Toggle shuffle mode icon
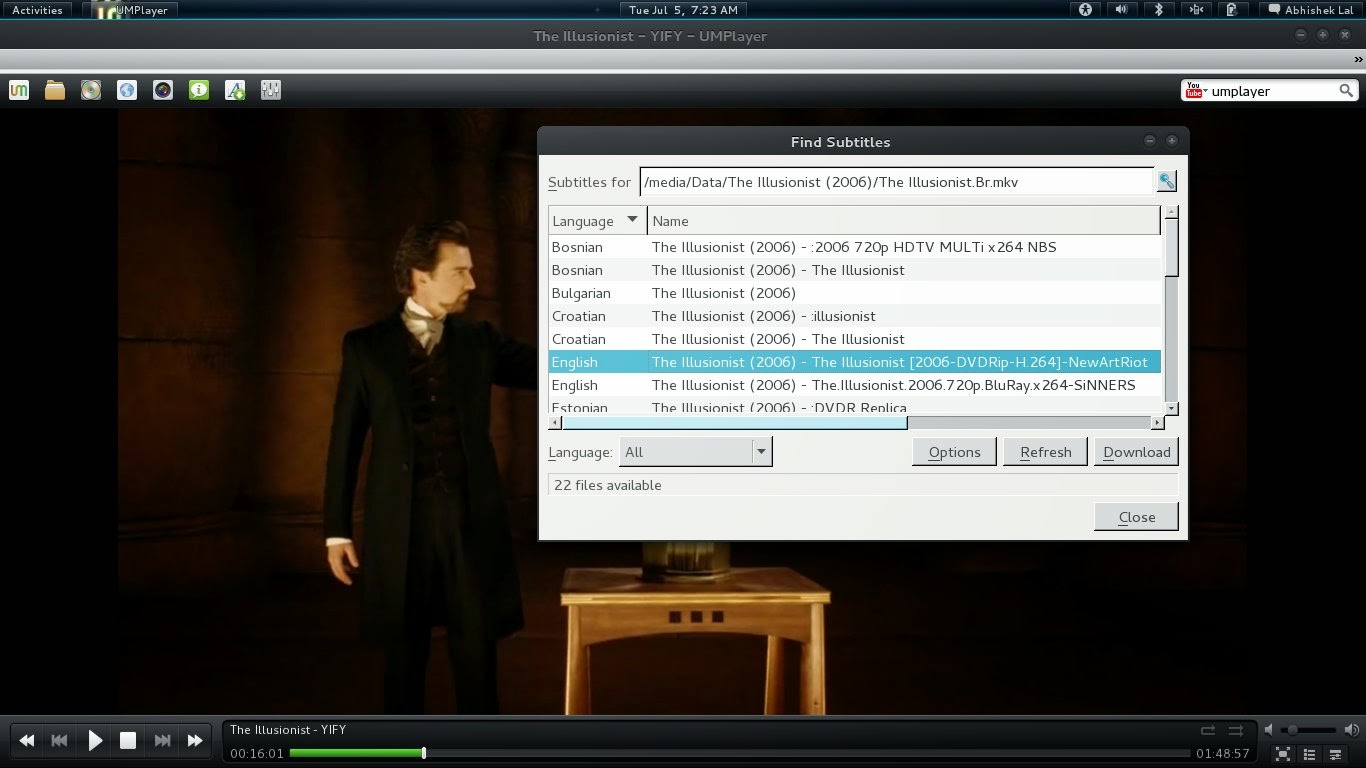Image resolution: width=1366 pixels, height=768 pixels. coord(1236,731)
